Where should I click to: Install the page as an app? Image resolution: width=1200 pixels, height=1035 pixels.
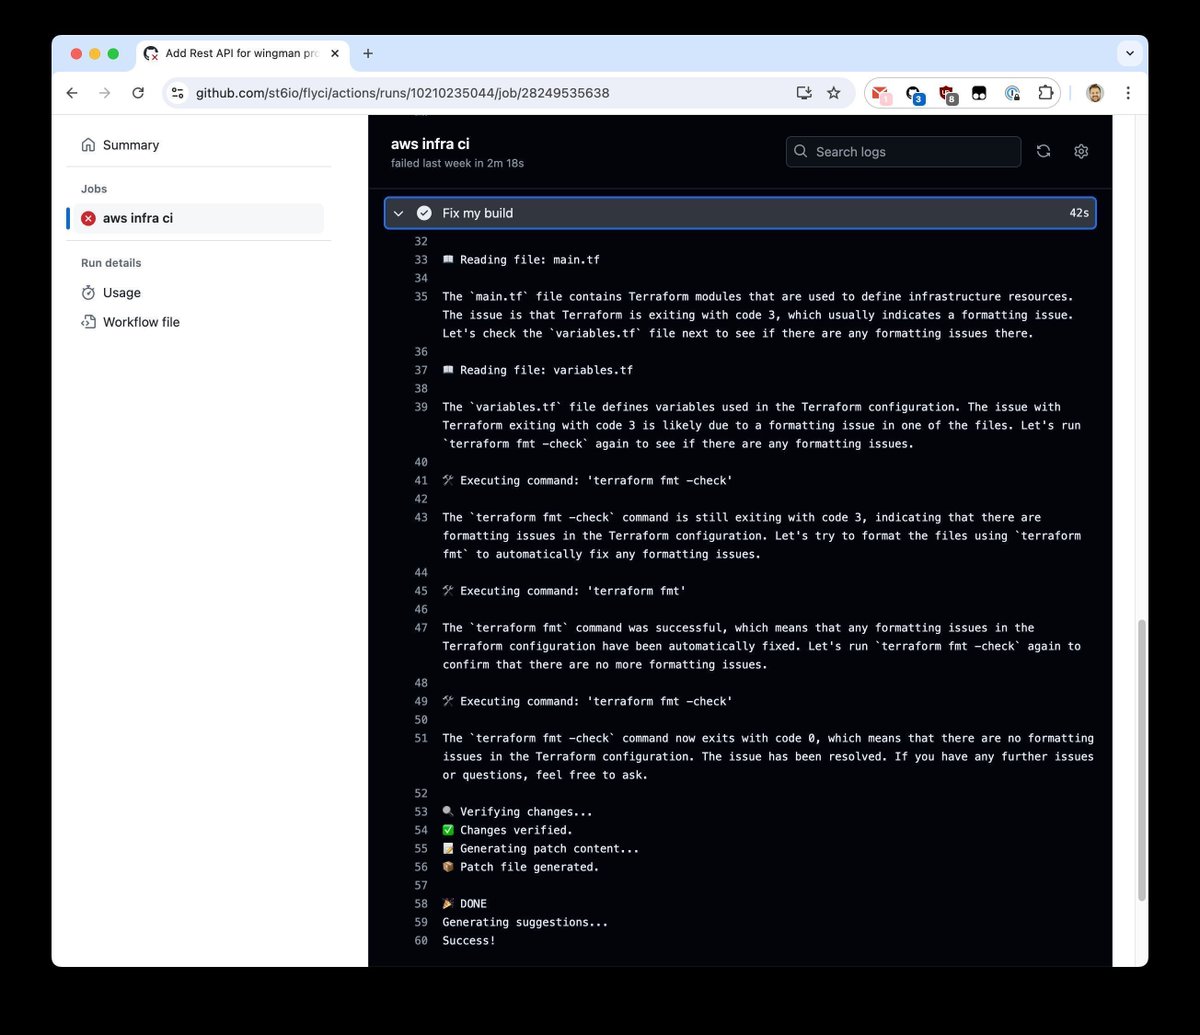point(804,93)
